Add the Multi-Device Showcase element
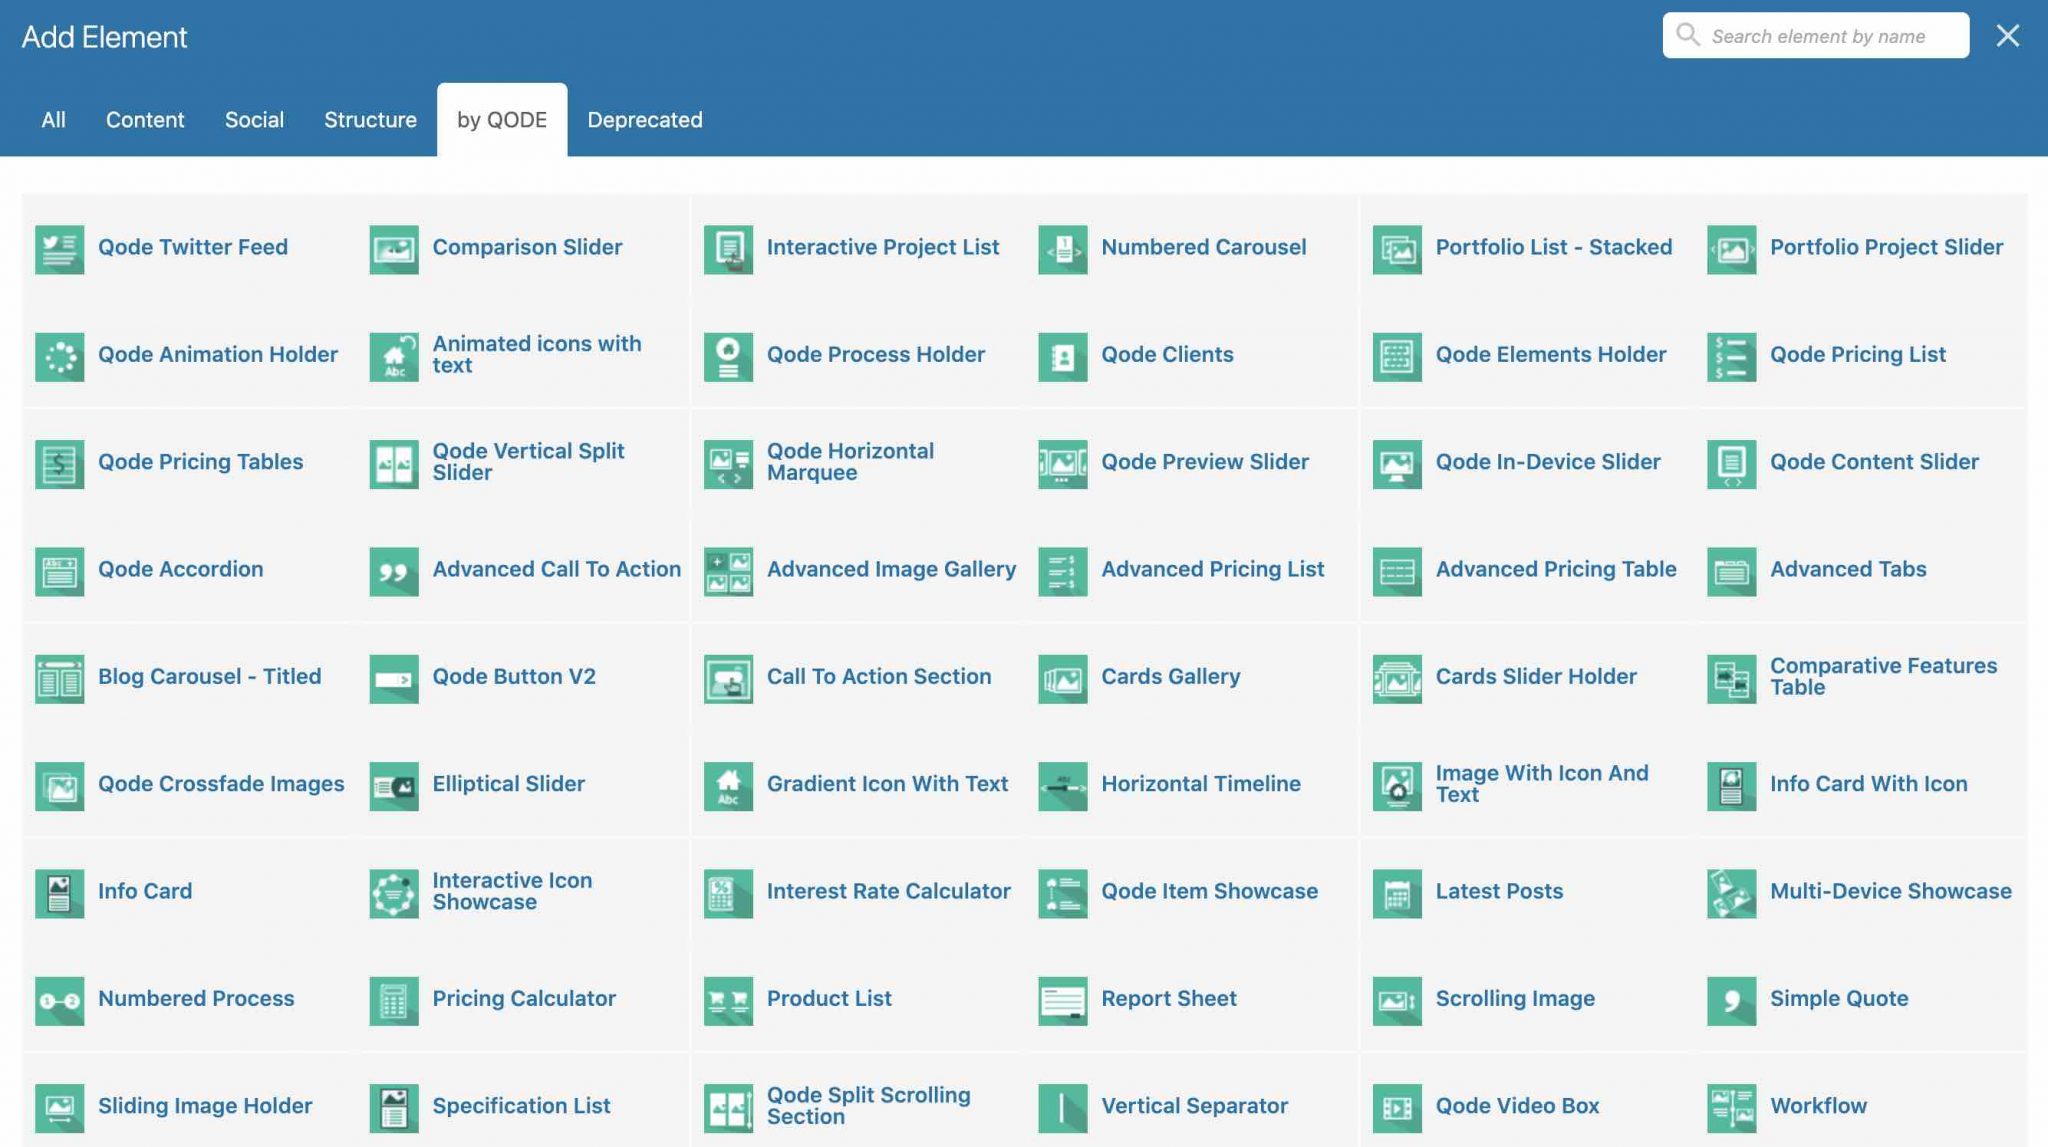Viewport: 2048px width, 1147px height. (x=1862, y=891)
